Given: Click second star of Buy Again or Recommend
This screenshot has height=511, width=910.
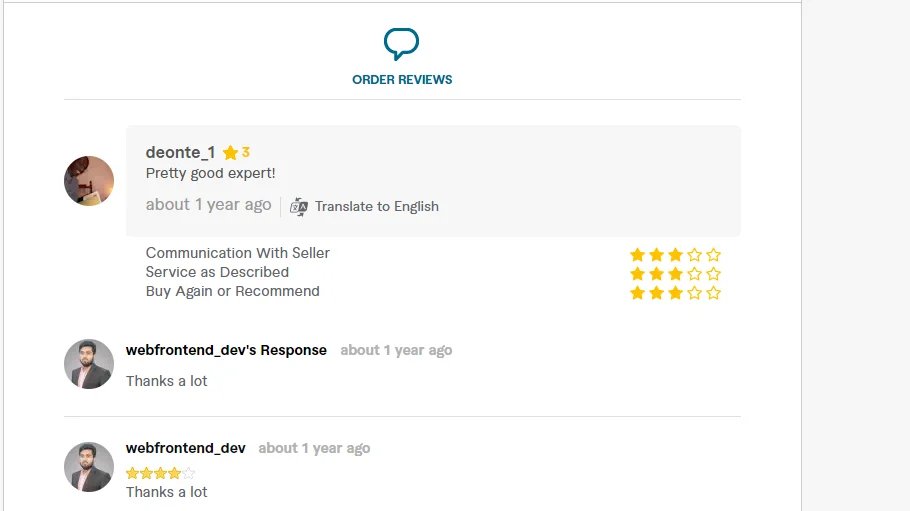Looking at the screenshot, I should (656, 293).
